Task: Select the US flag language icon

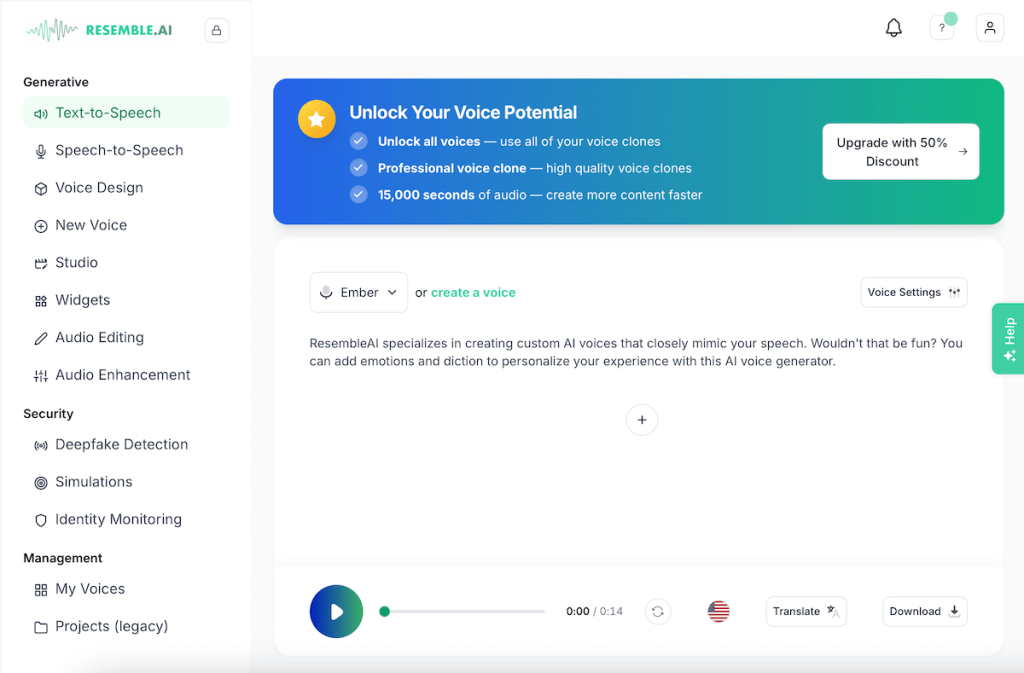Action: (x=718, y=612)
